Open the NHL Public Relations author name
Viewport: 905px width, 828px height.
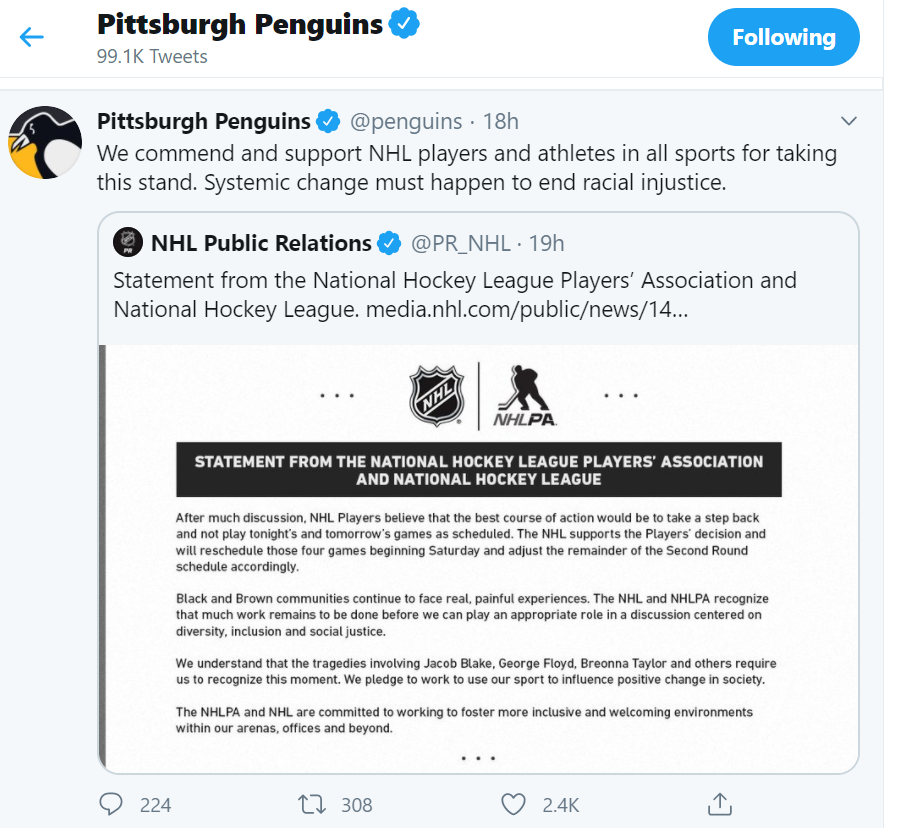(261, 243)
